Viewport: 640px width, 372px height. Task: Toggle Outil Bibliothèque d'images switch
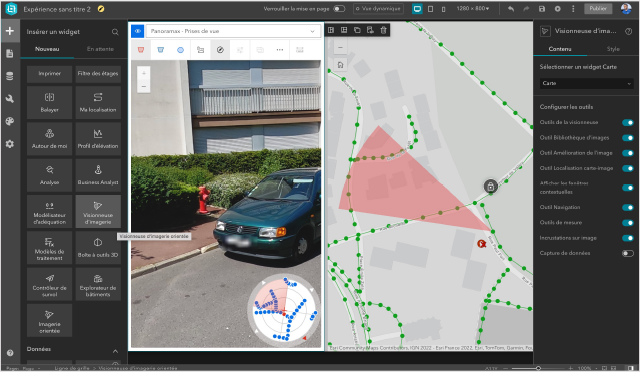628,138
